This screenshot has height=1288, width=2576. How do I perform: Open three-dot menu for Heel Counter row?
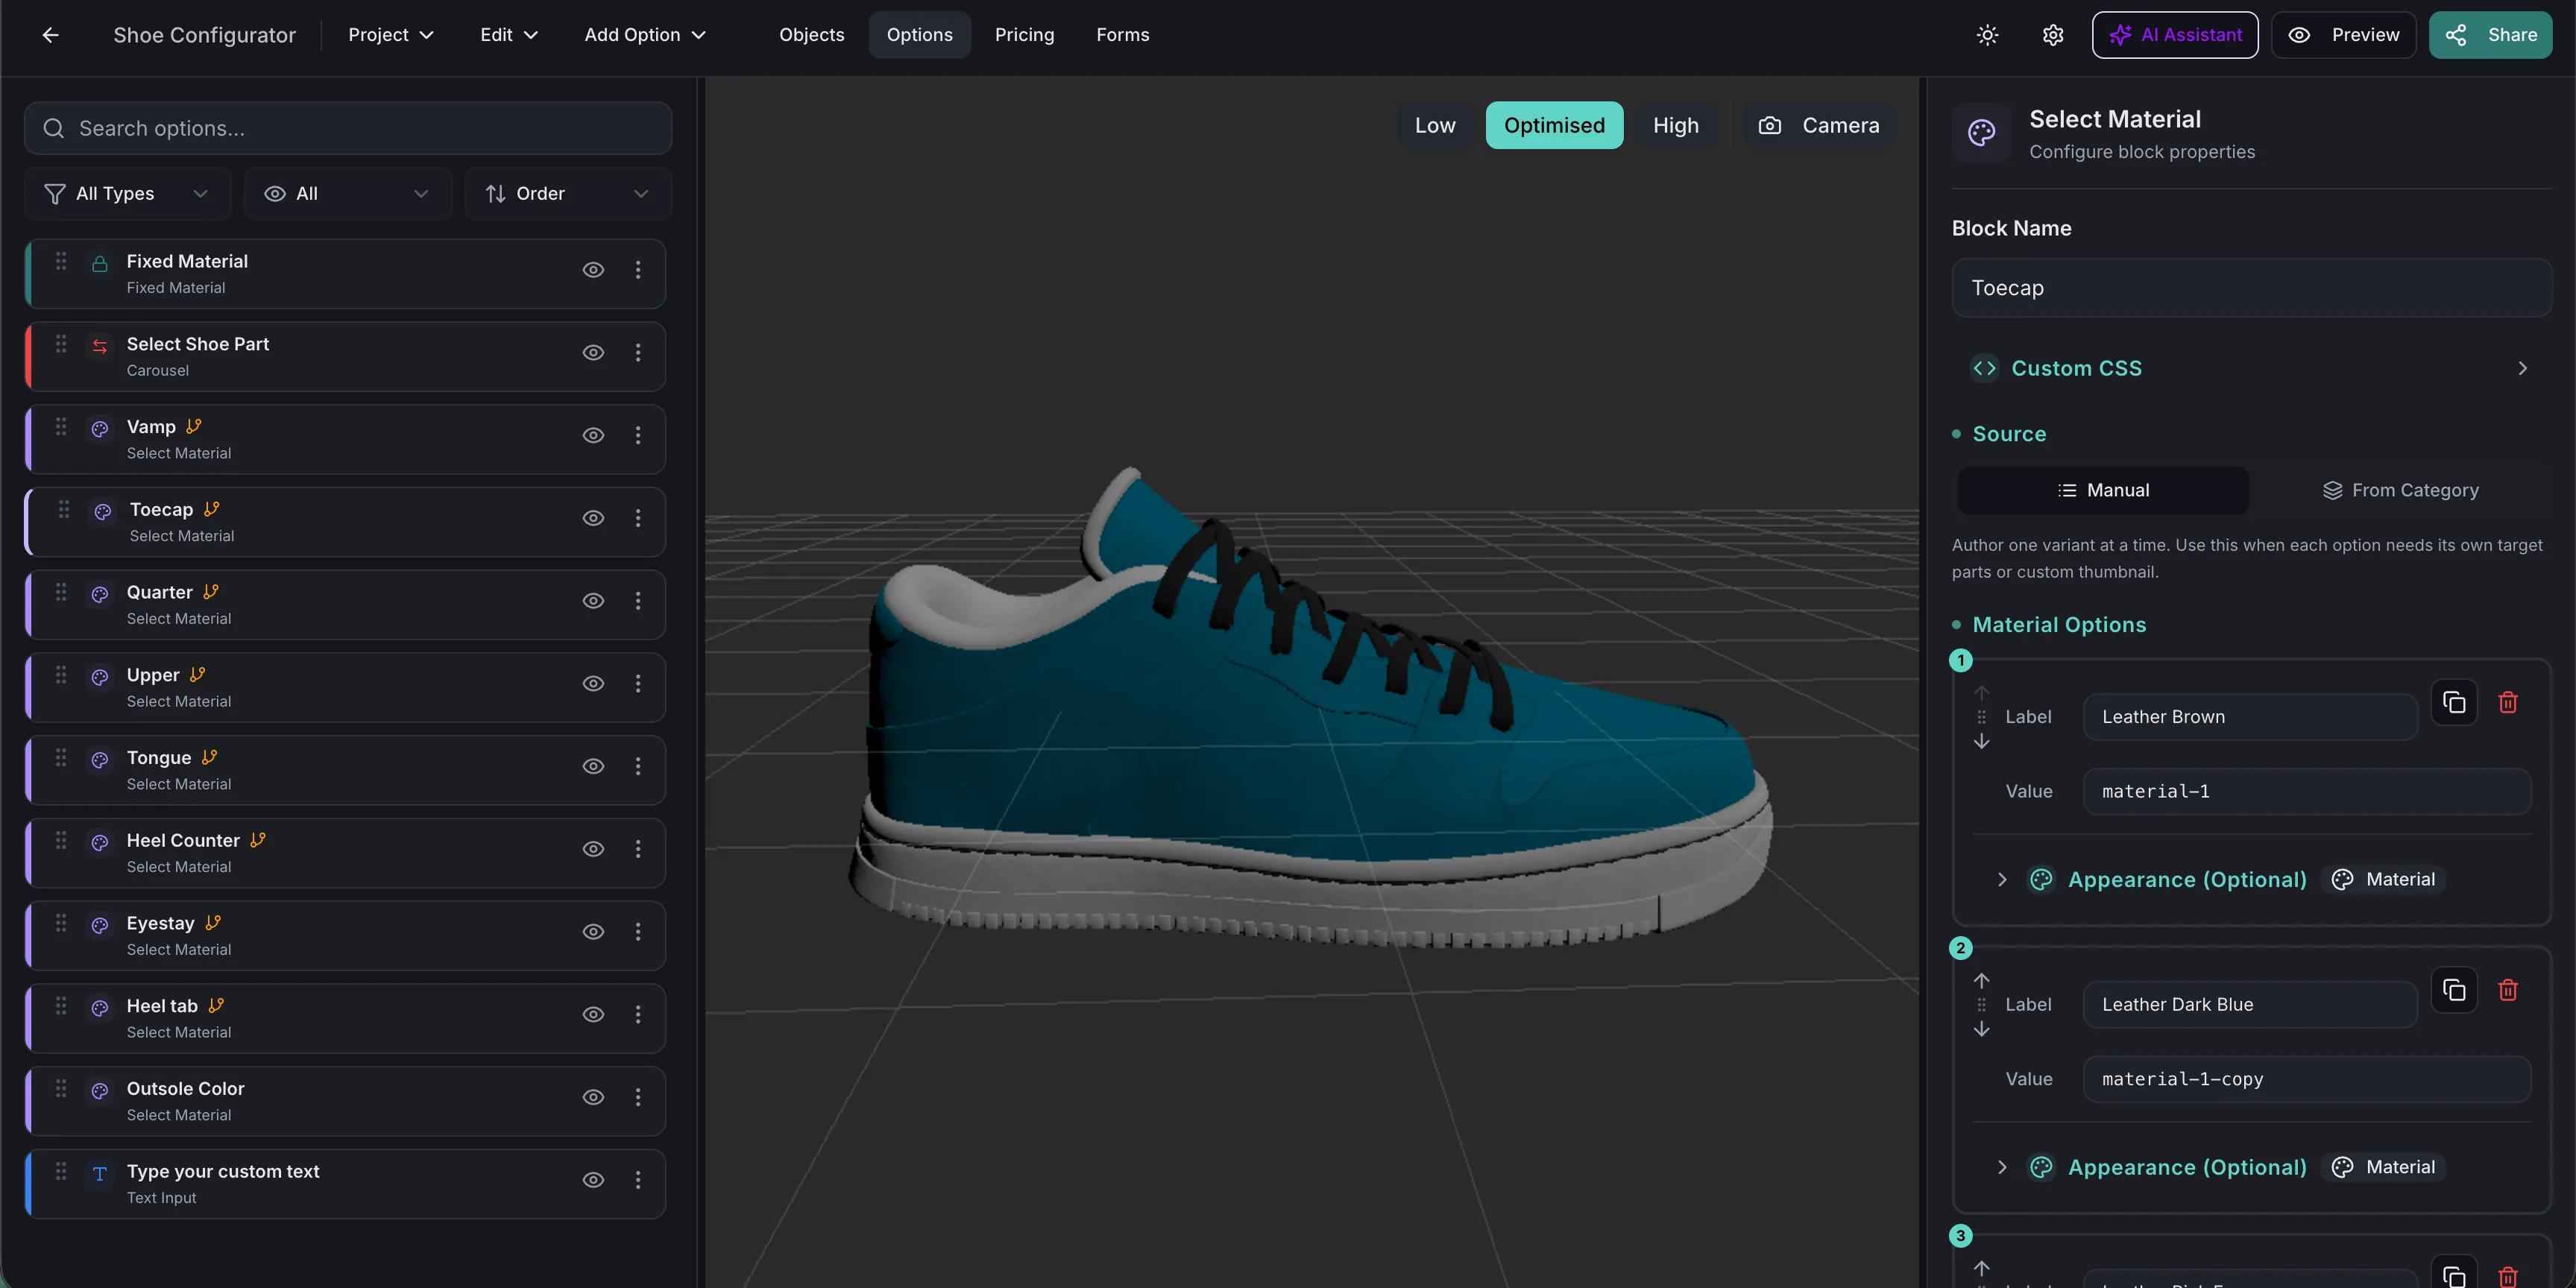pos(638,849)
